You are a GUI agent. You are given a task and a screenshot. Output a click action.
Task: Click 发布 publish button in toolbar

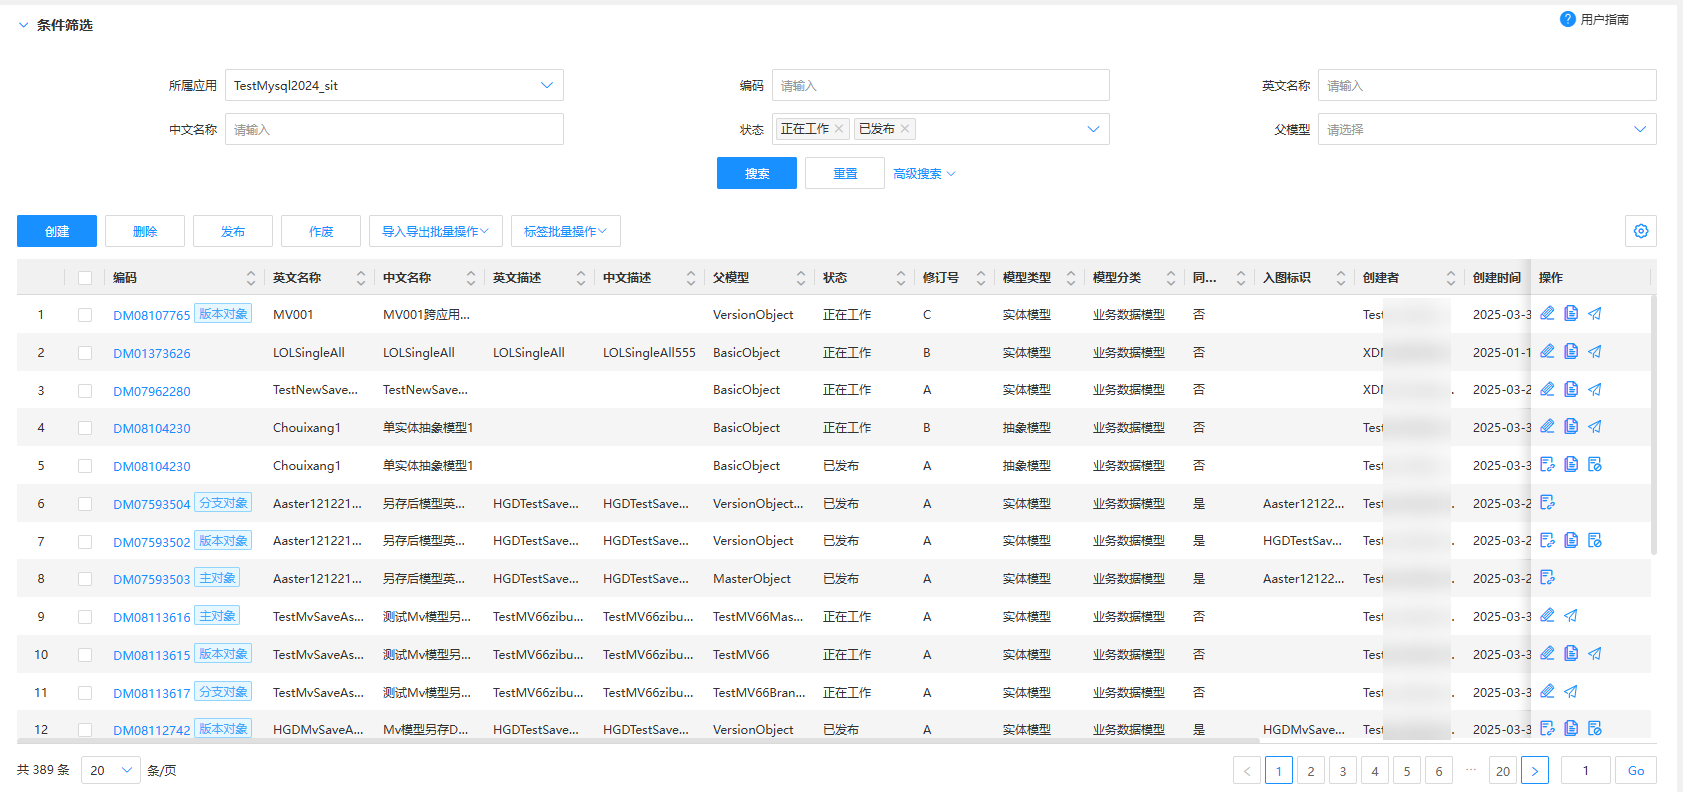[233, 231]
